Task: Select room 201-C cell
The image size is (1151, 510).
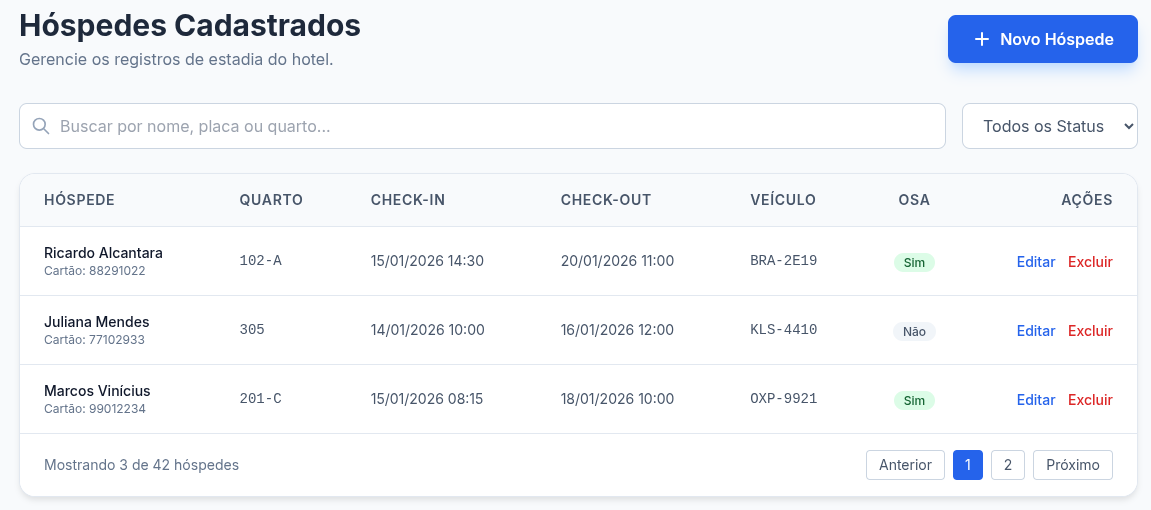Action: pos(260,399)
